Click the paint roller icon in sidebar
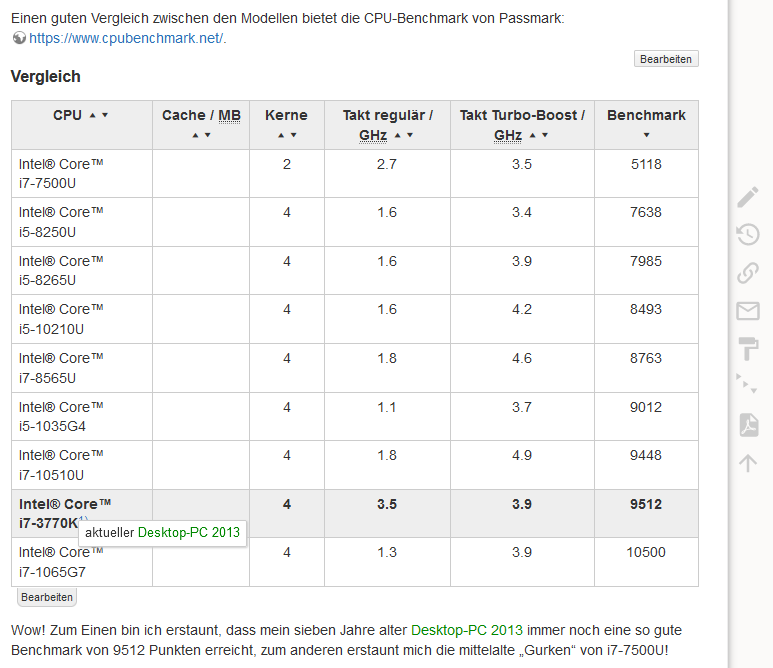The image size is (773, 668). point(748,349)
